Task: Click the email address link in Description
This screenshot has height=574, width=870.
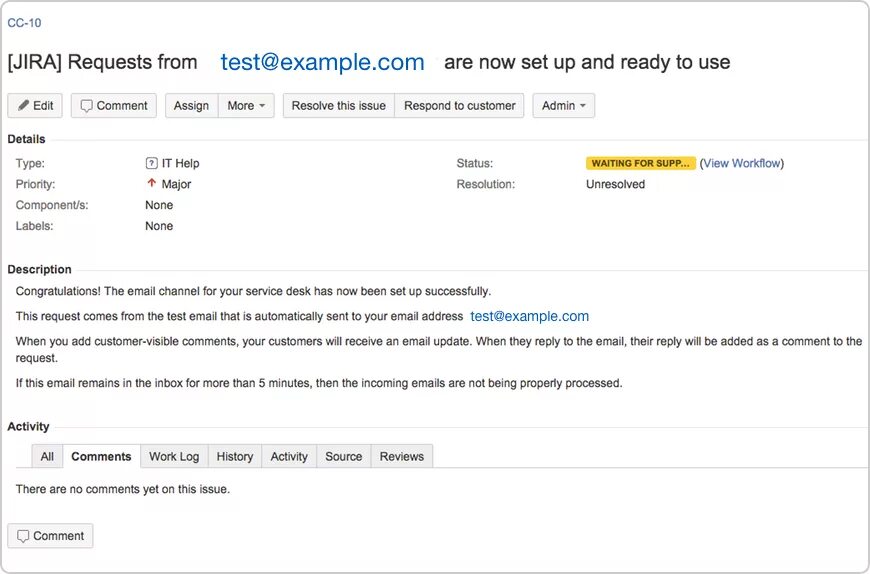Action: [529, 316]
